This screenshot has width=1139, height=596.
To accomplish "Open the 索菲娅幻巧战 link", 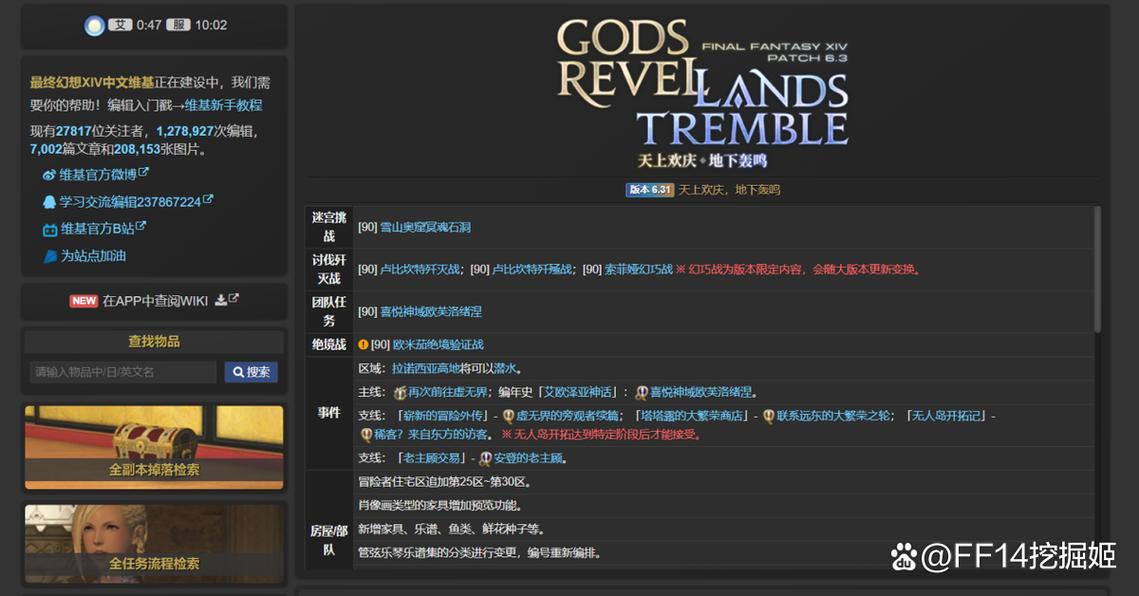I will (639, 270).
